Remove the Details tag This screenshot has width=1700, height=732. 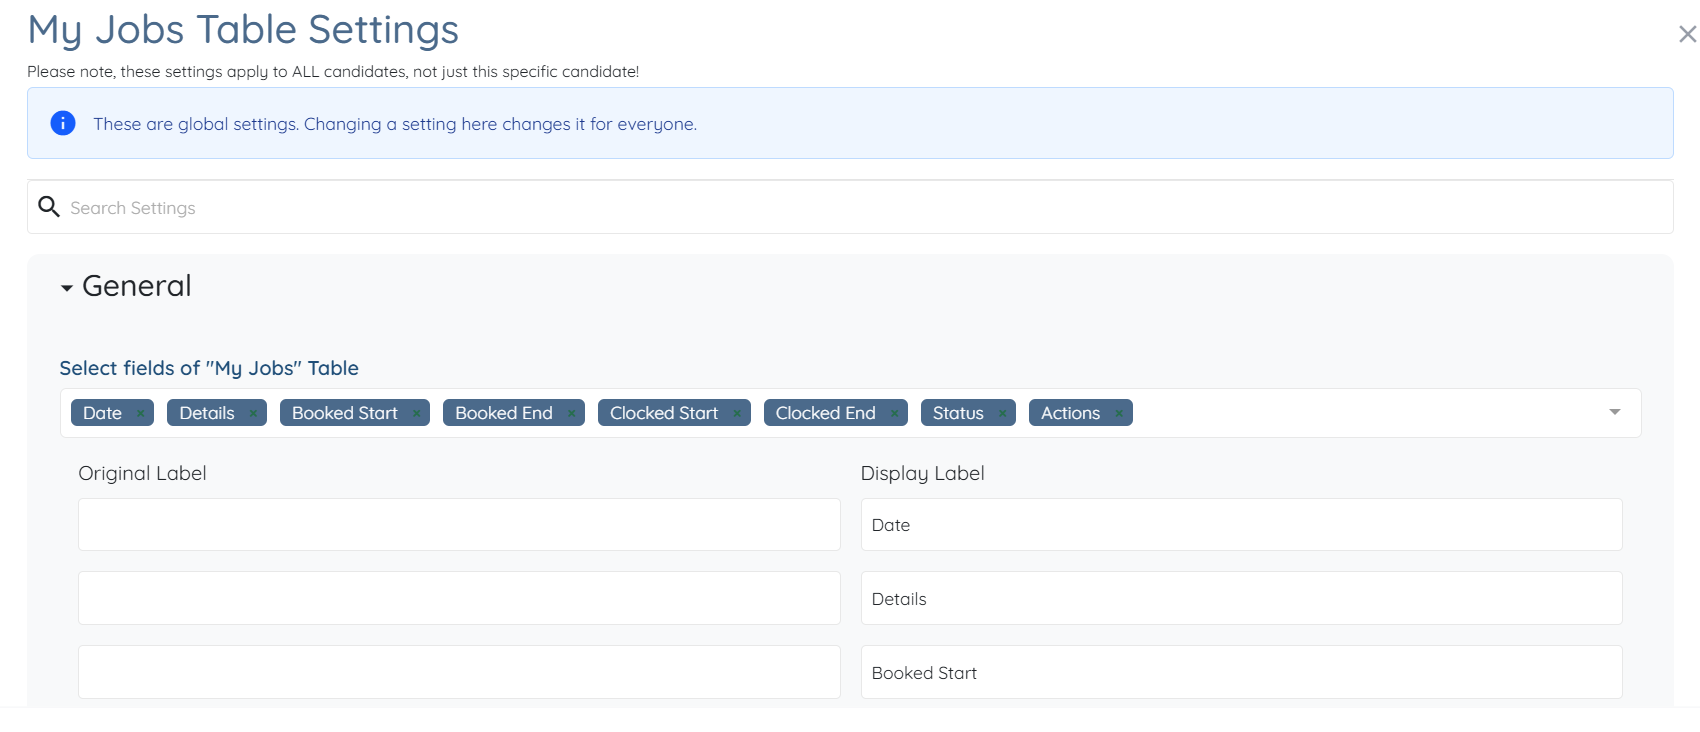point(253,414)
